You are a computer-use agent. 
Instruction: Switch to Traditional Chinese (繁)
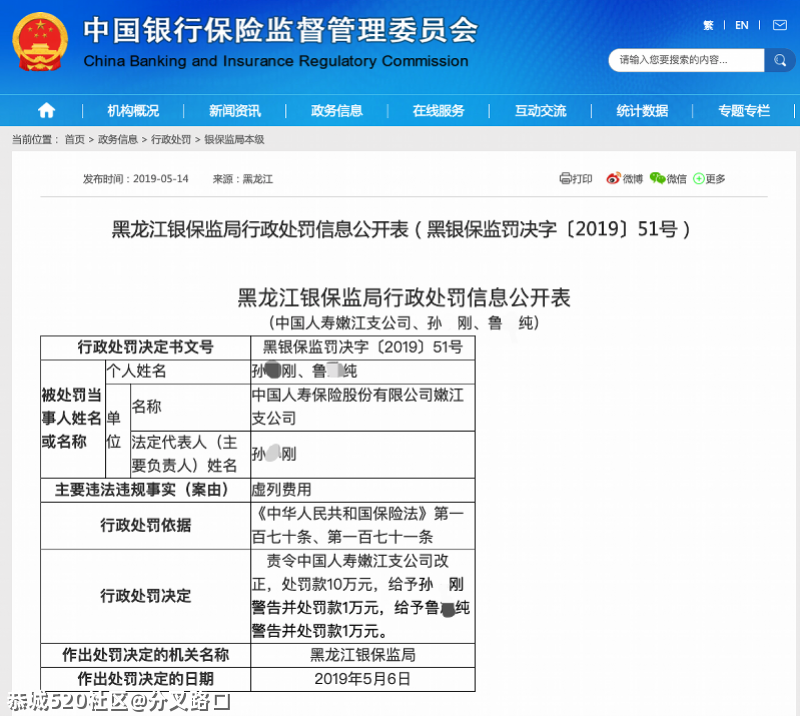click(708, 26)
